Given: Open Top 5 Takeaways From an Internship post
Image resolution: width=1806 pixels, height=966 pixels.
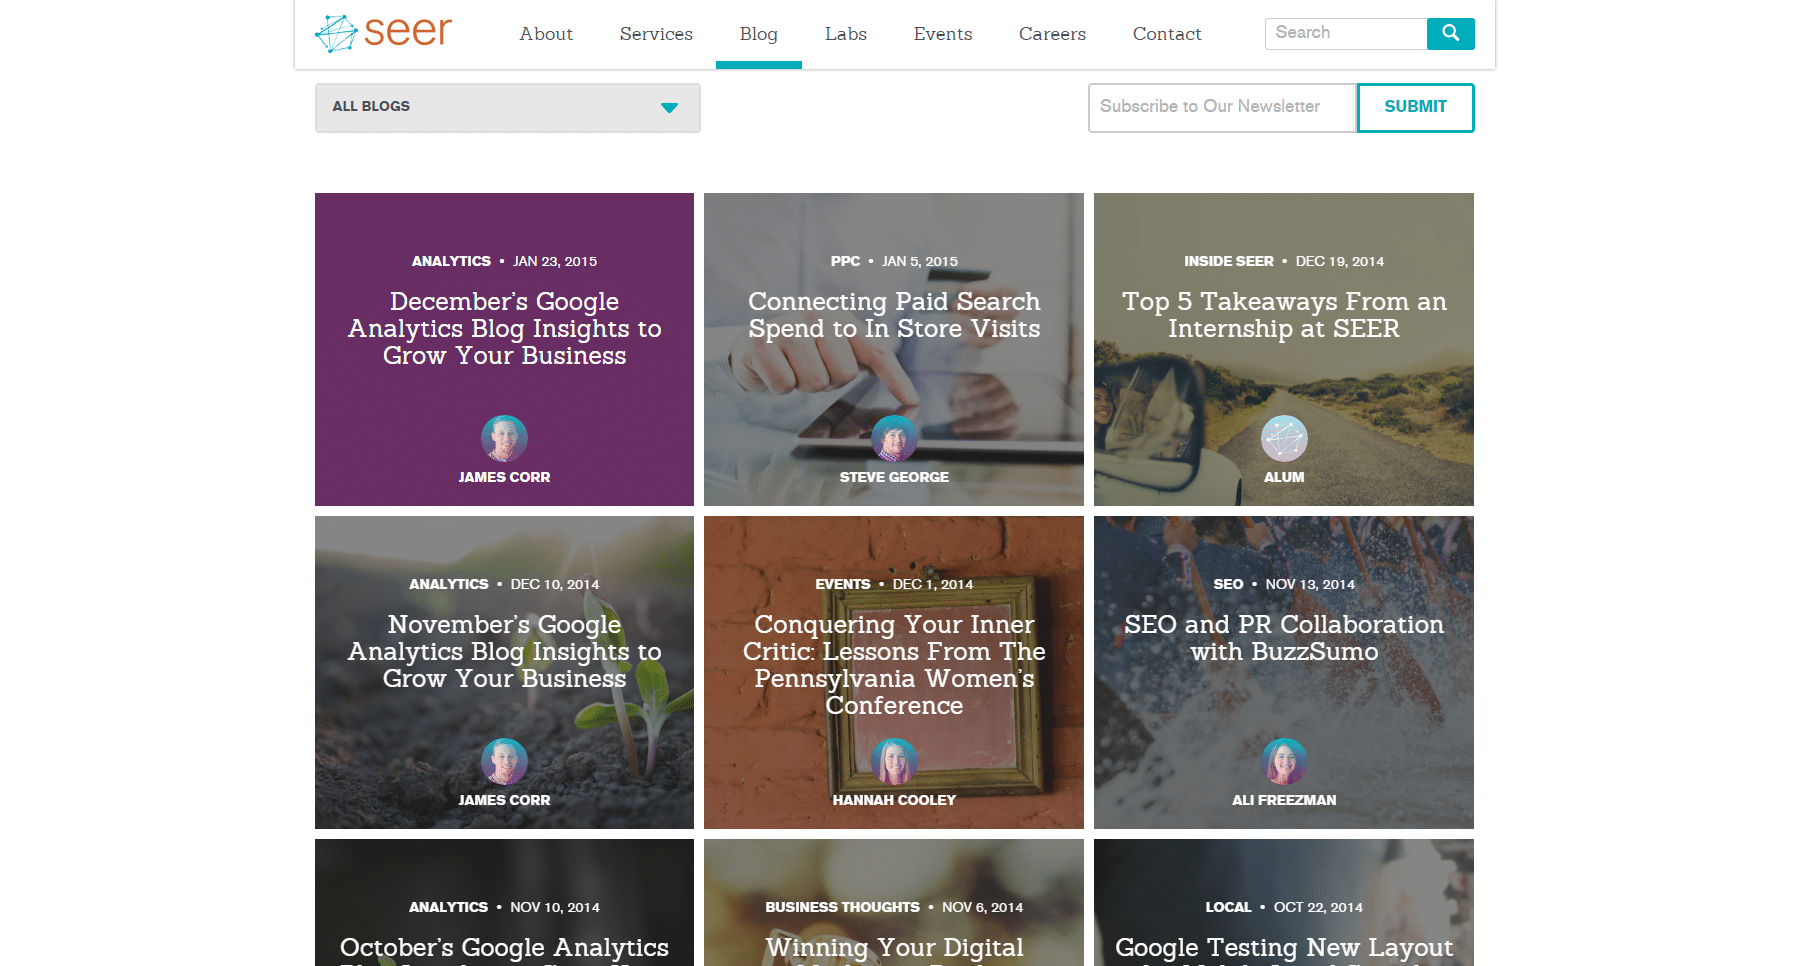Looking at the screenshot, I should pyautogui.click(x=1284, y=315).
